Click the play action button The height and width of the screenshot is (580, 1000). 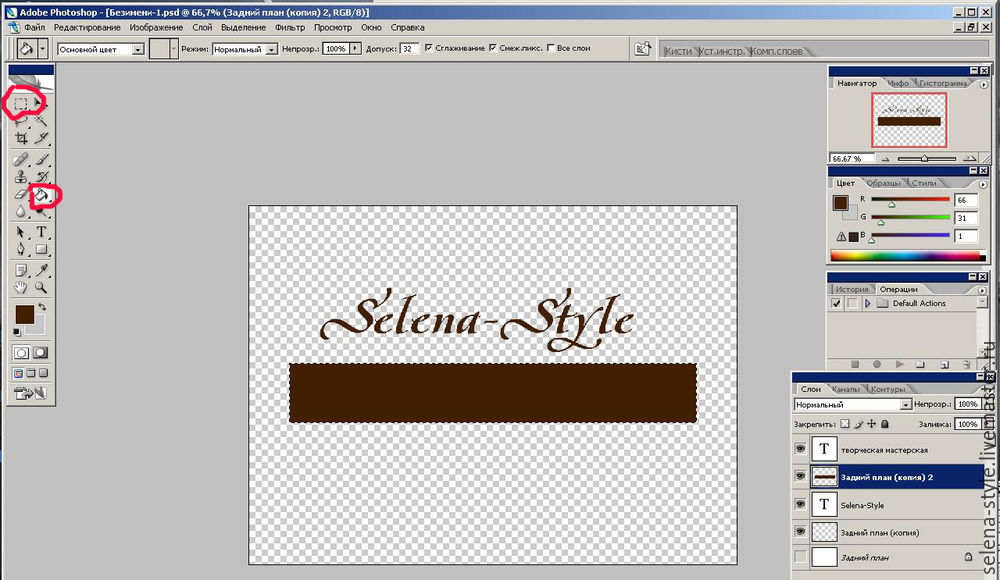click(x=899, y=364)
